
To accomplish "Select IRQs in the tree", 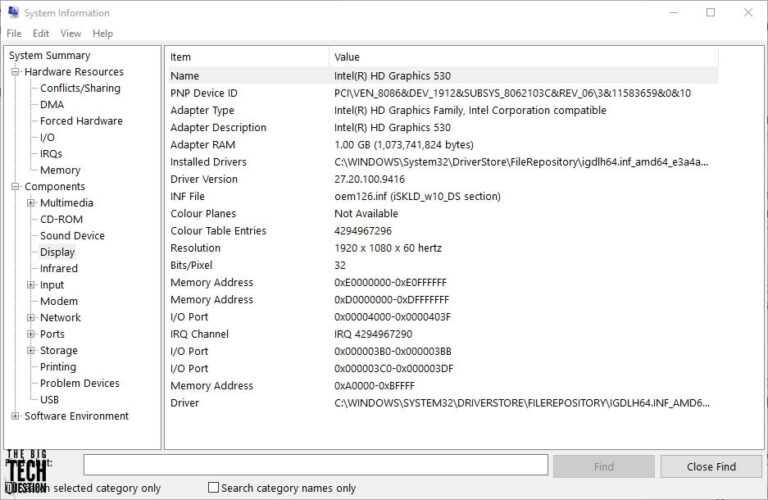I will coord(51,154).
